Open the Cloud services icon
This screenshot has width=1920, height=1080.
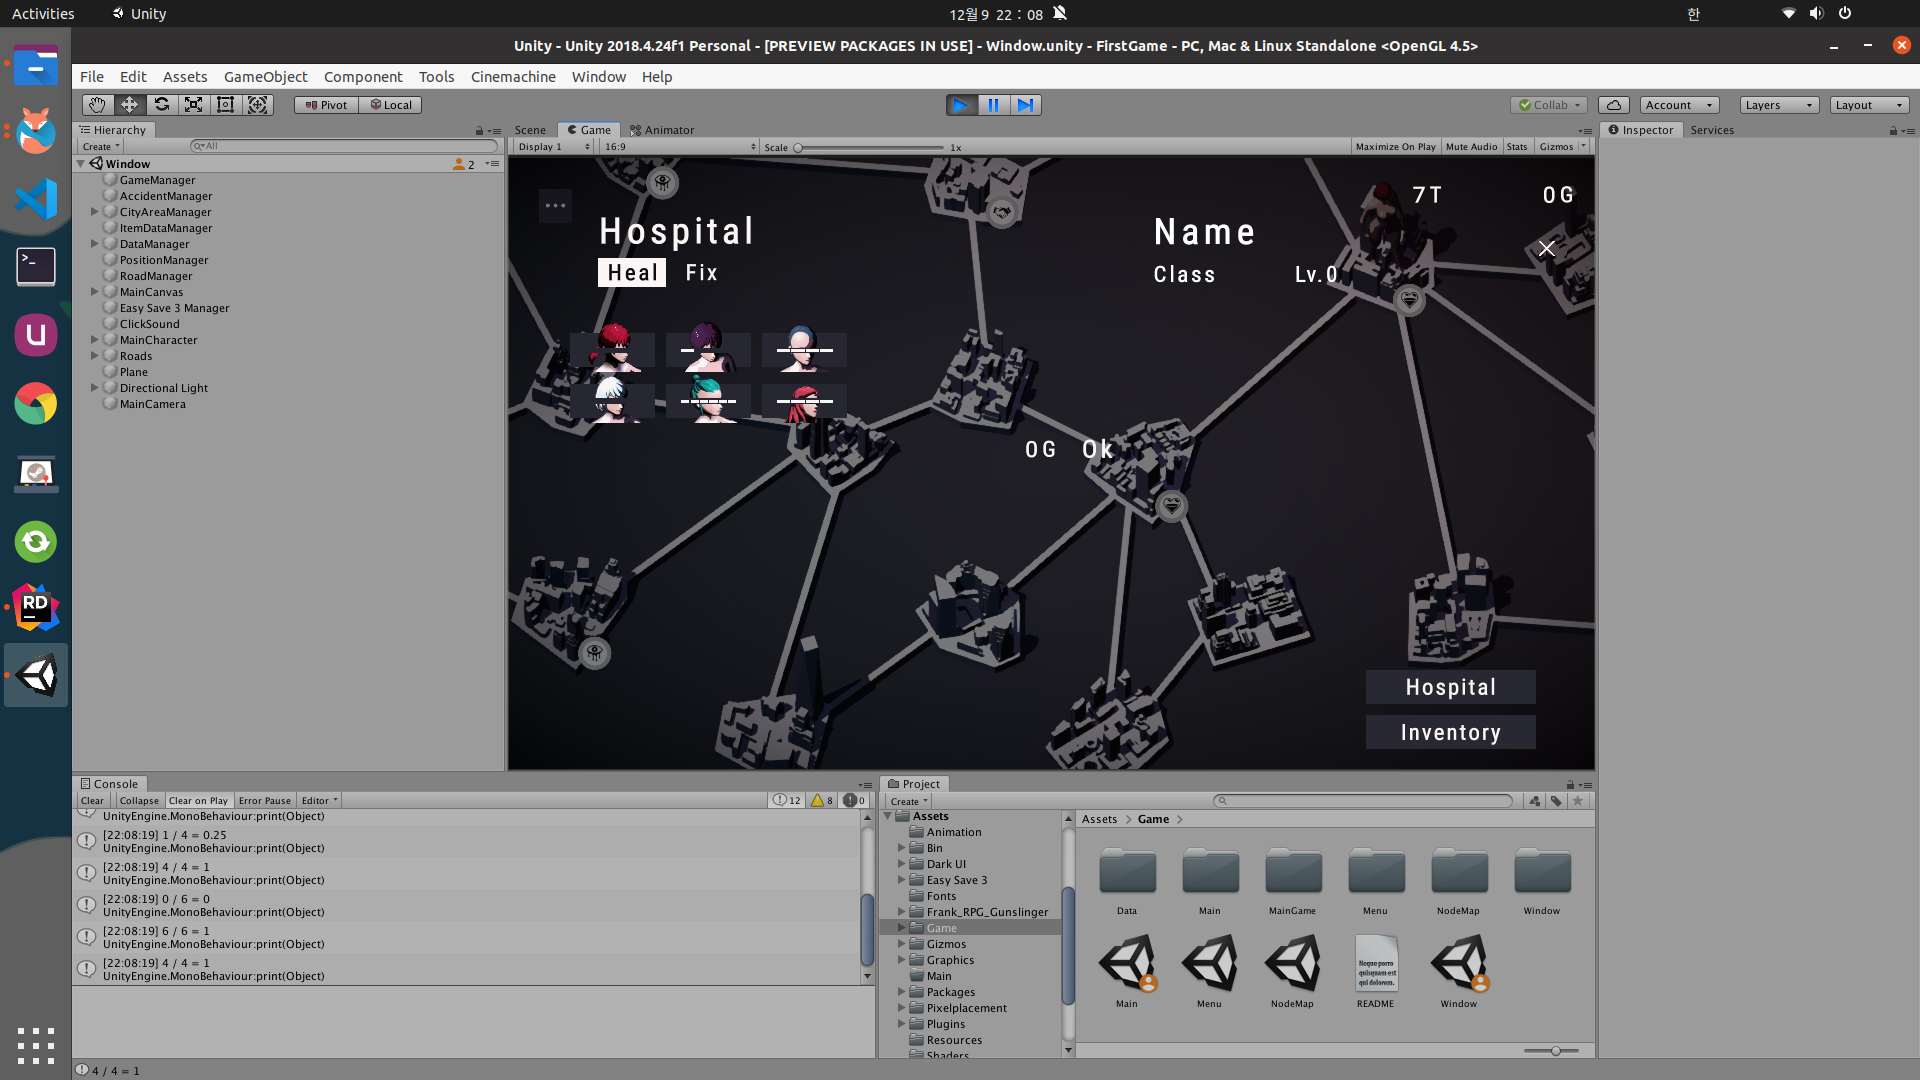coord(1614,105)
